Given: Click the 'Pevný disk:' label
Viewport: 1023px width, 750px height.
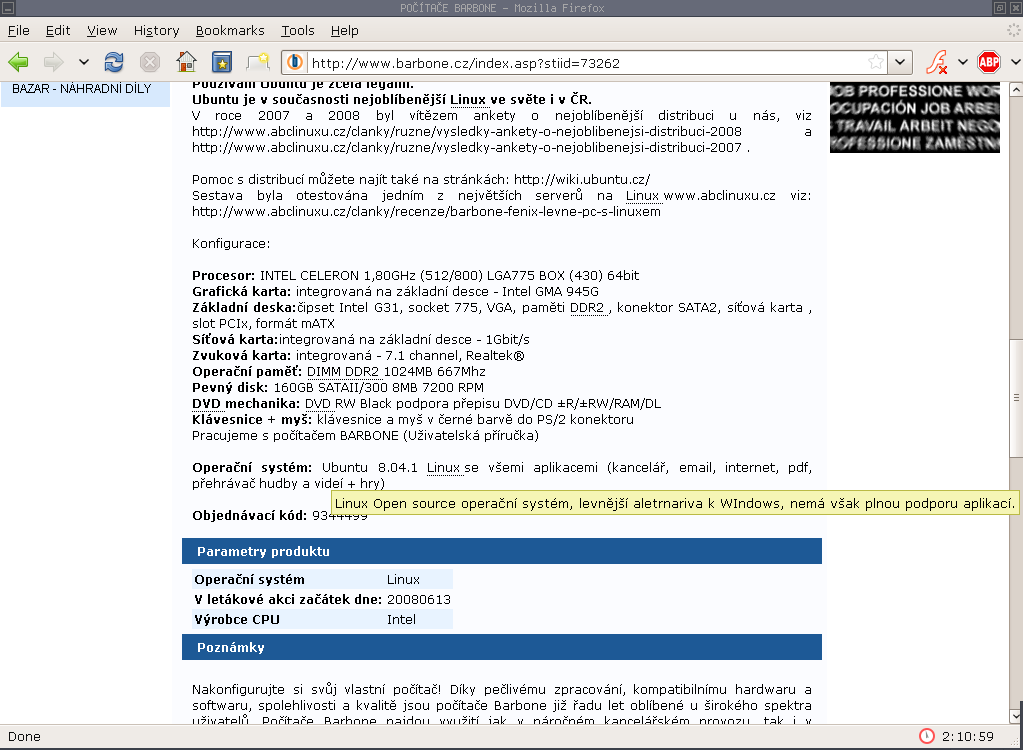Looking at the screenshot, I should point(230,387).
